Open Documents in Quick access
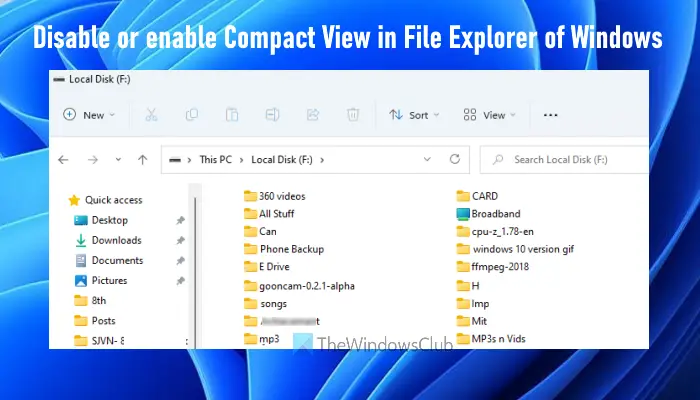 click(x=109, y=260)
